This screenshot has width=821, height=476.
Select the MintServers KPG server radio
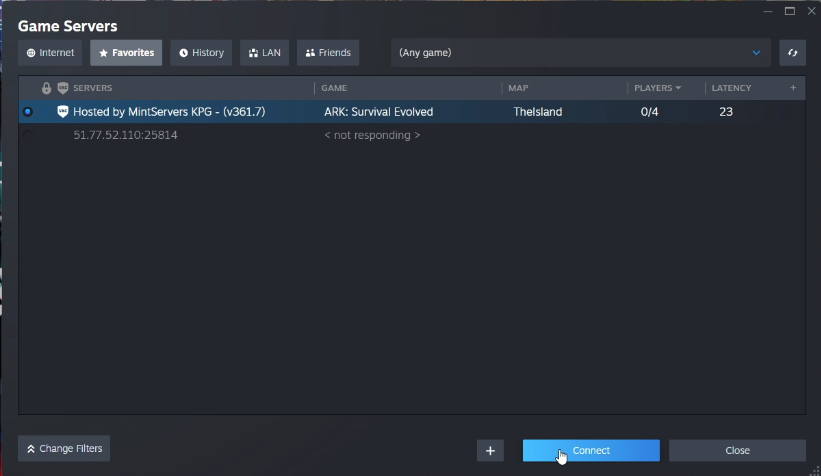point(28,112)
